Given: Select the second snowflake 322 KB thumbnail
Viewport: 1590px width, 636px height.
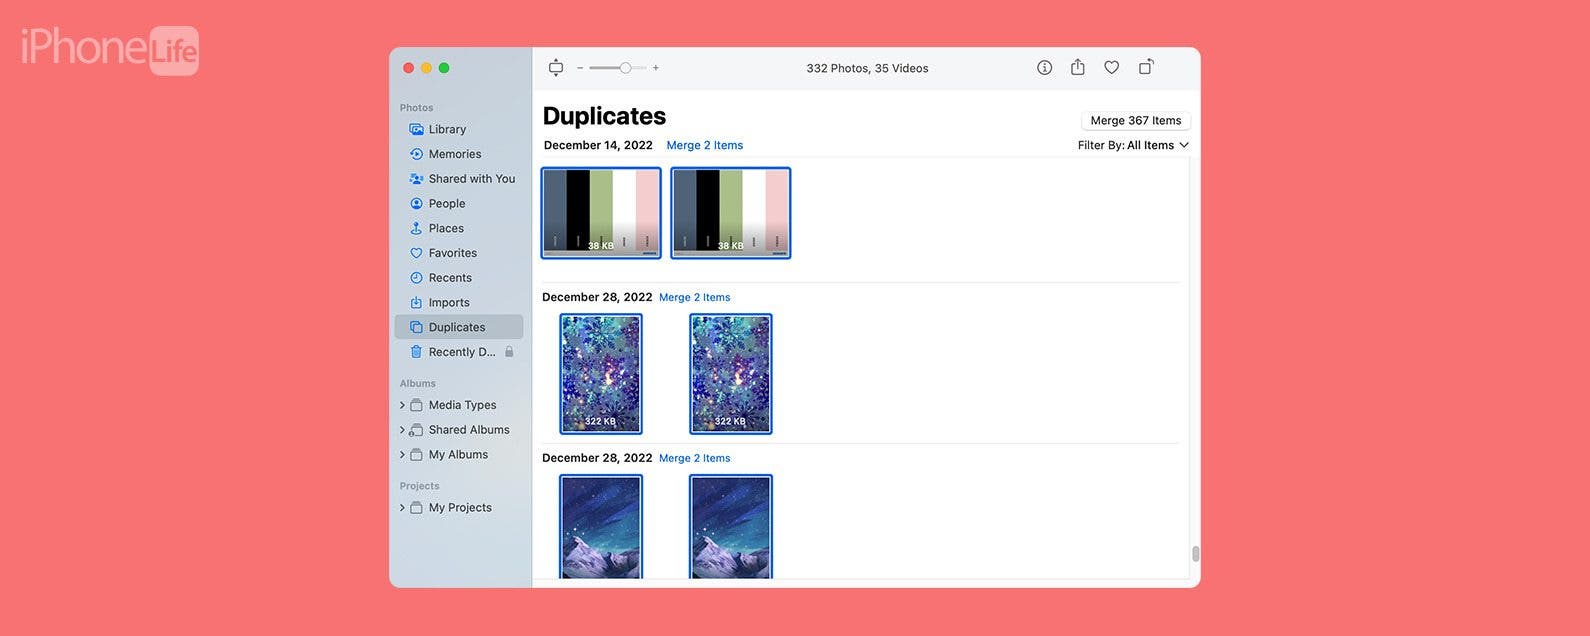Looking at the screenshot, I should pos(731,374).
